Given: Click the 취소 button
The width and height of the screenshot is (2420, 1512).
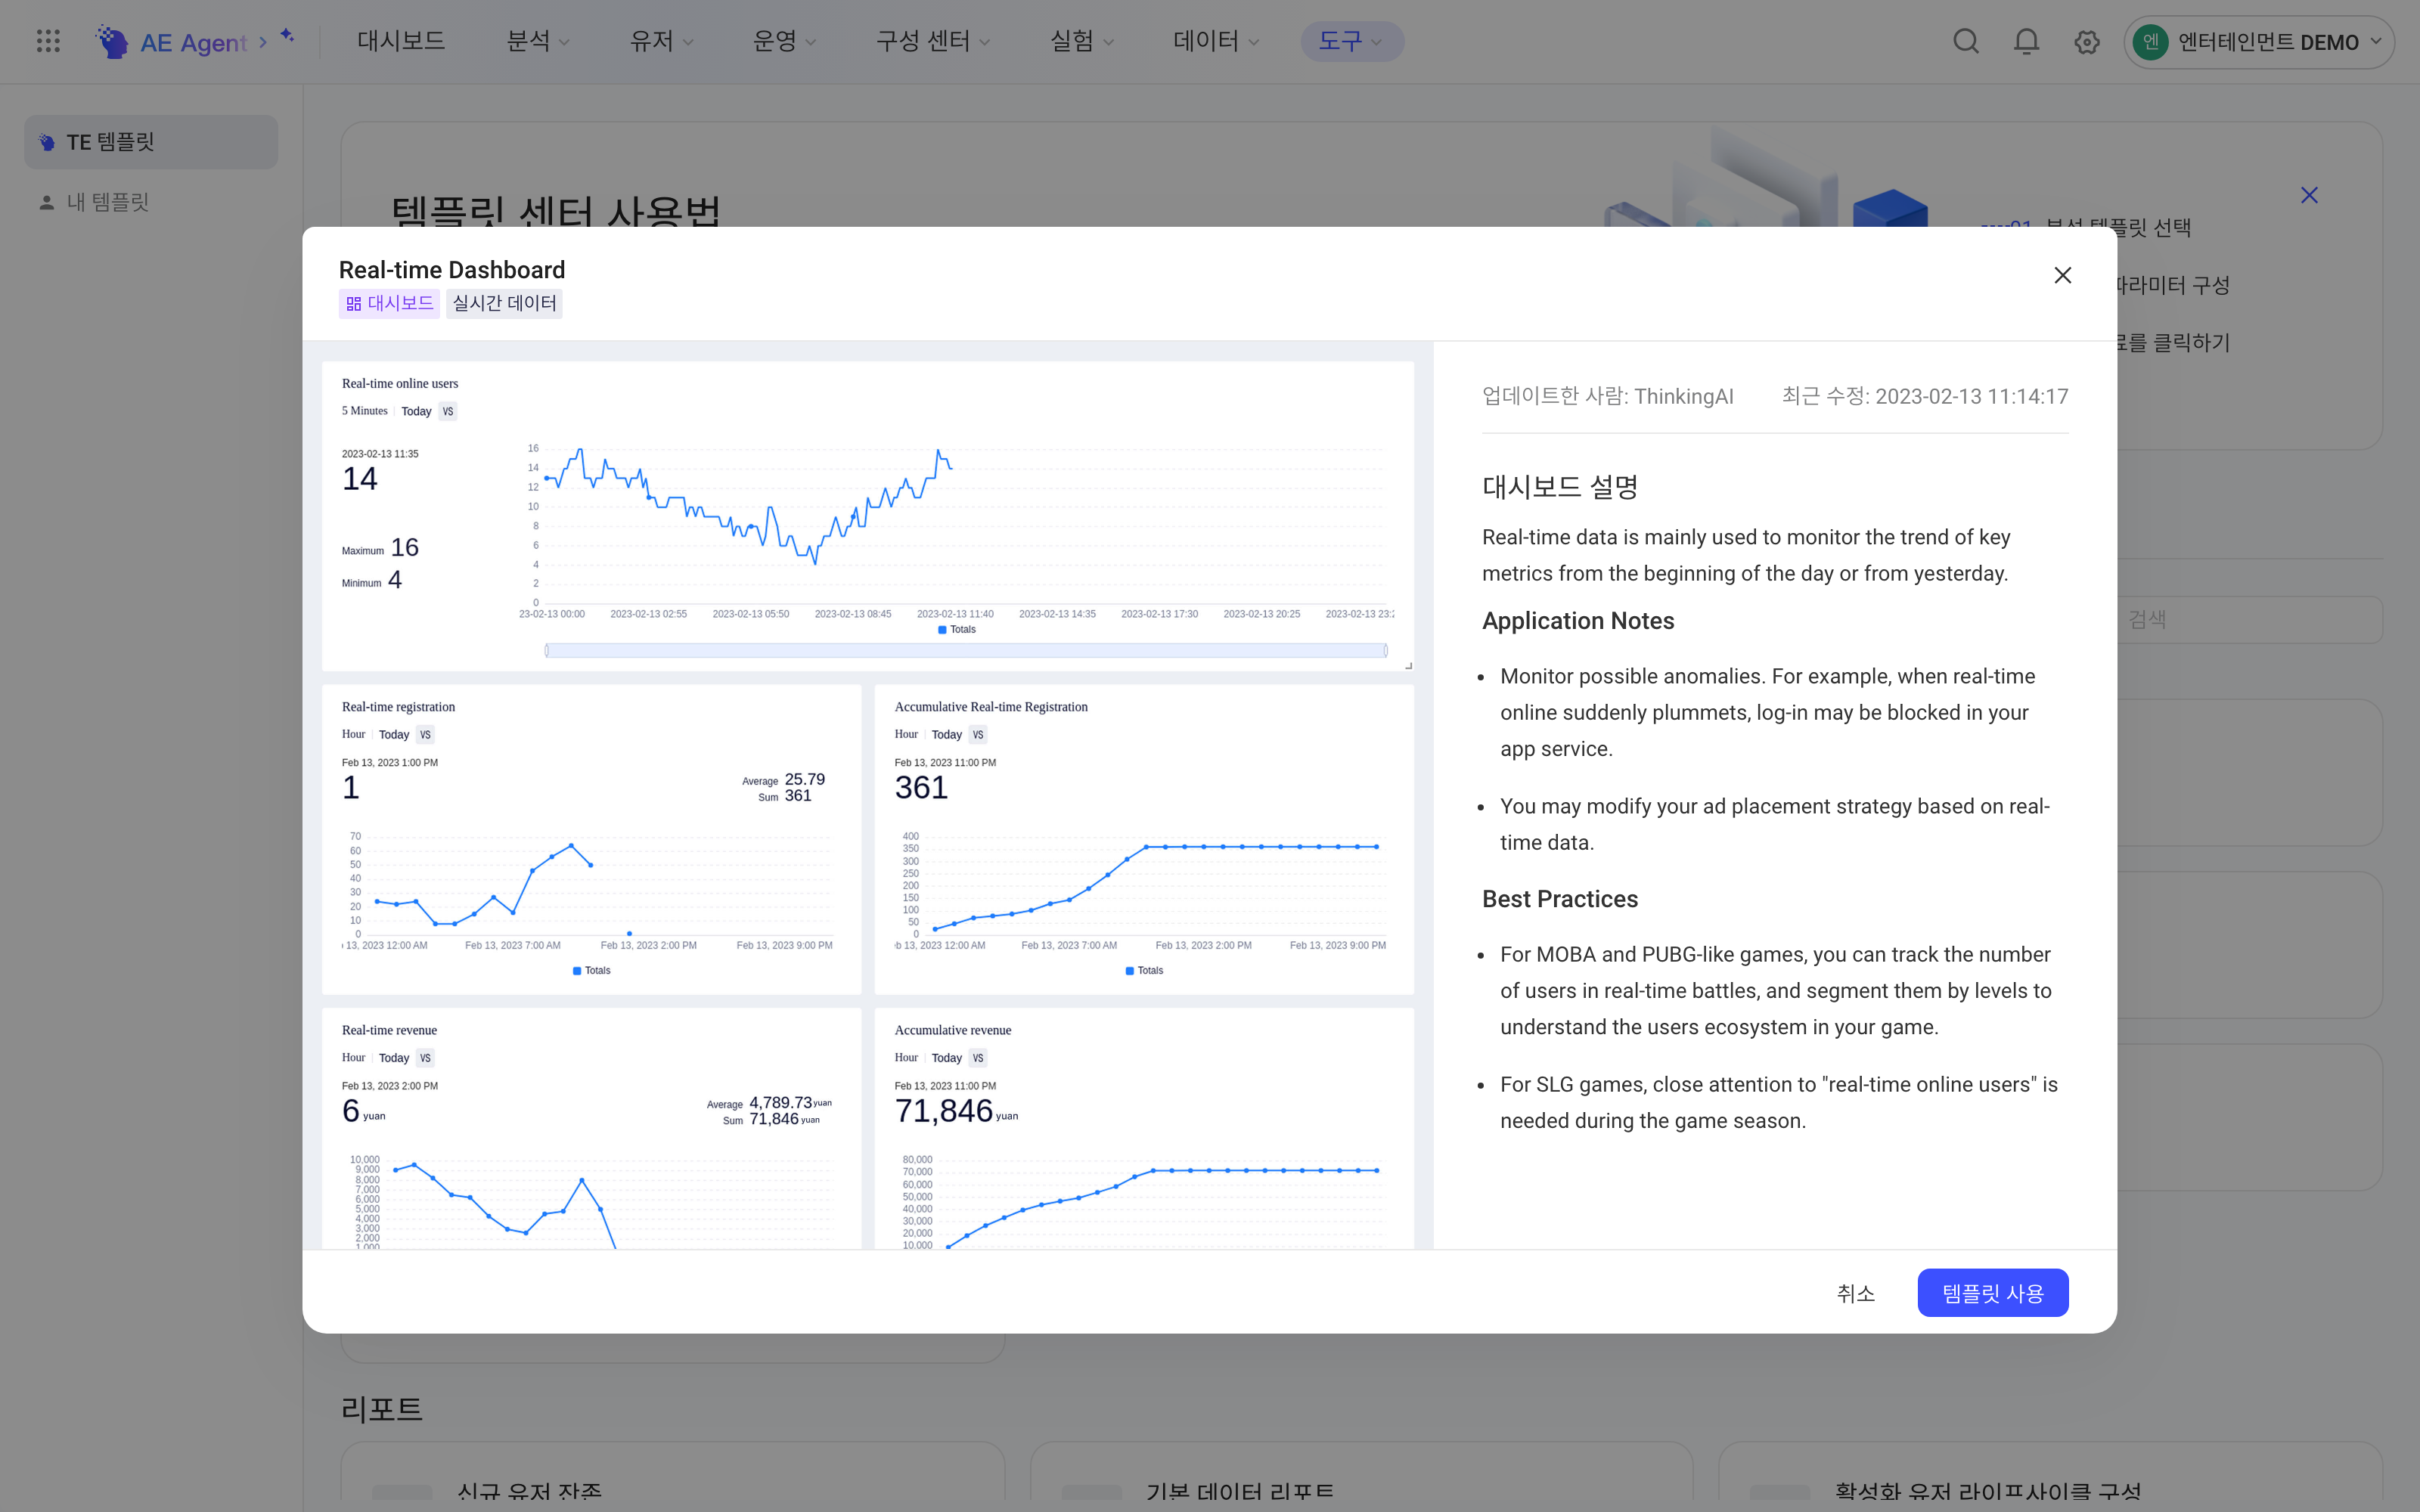Looking at the screenshot, I should [x=1855, y=1293].
